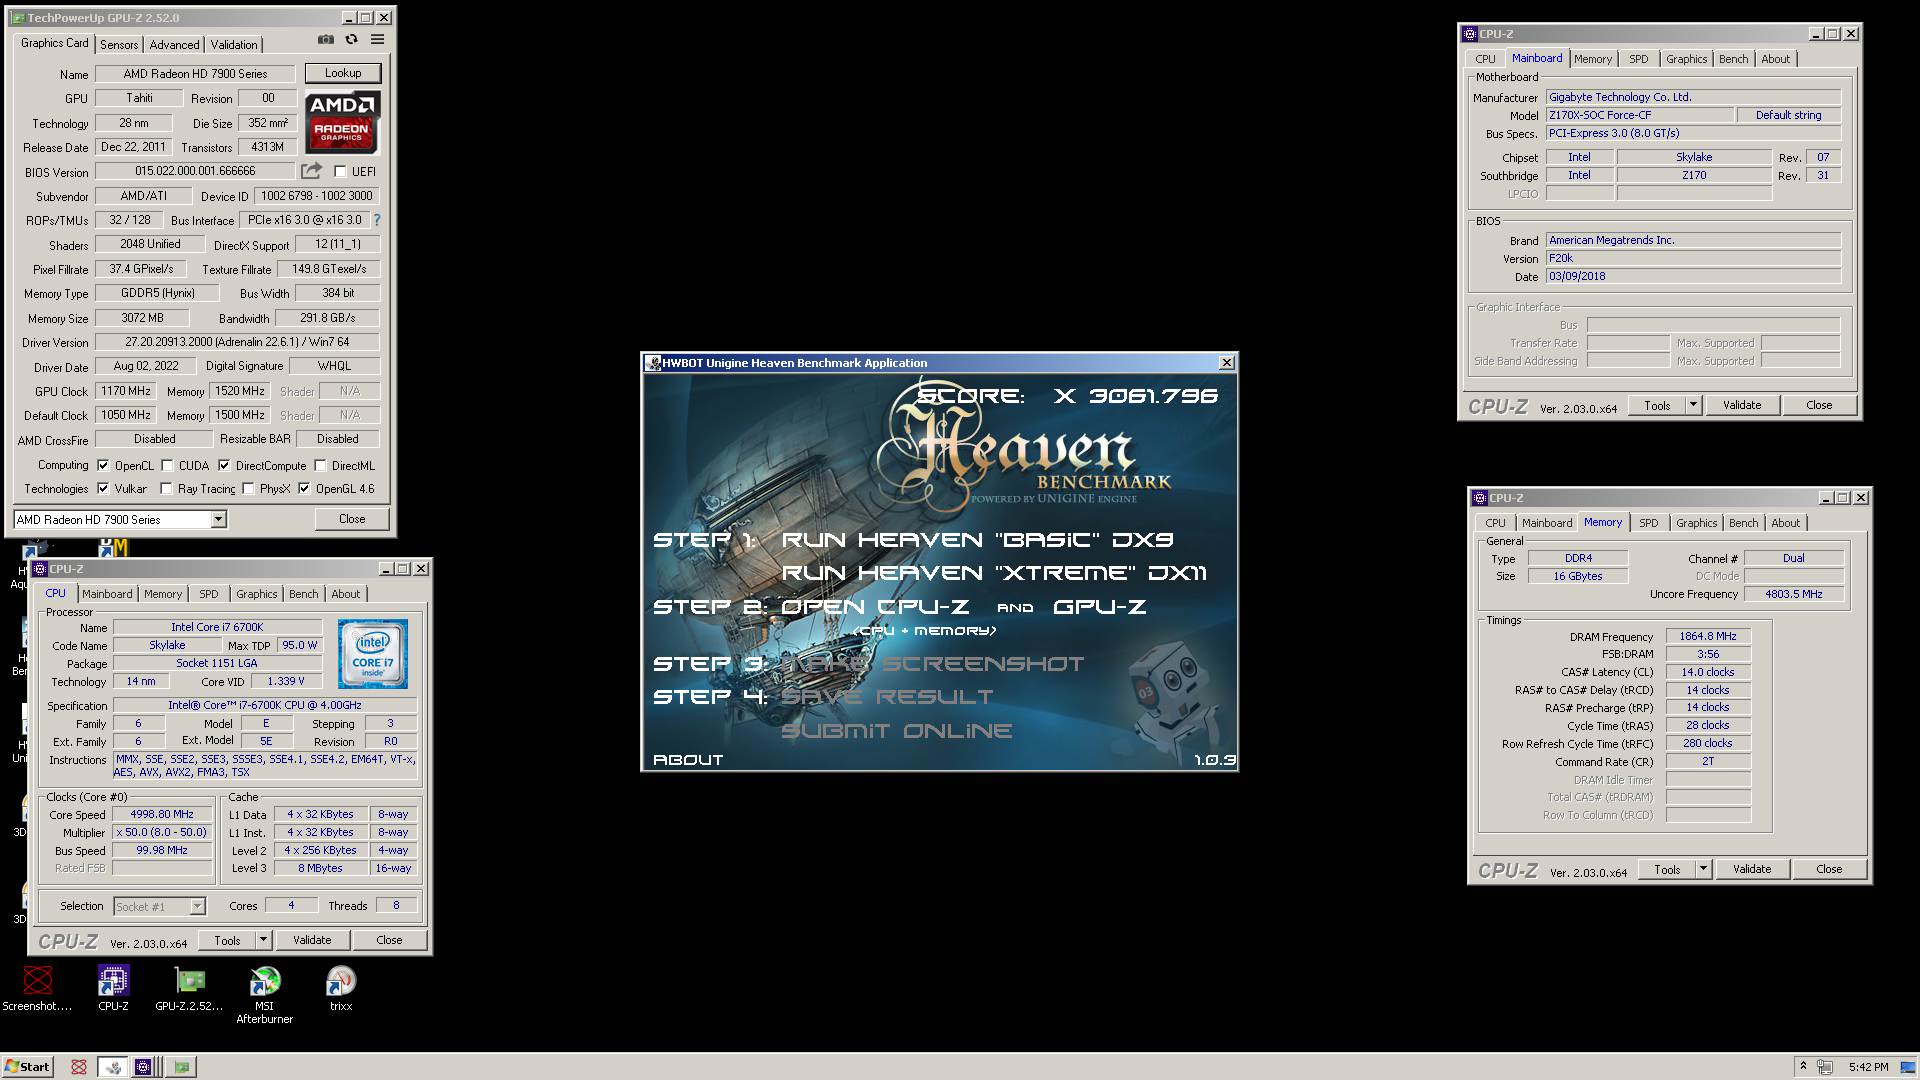Open the Screenshot desktop shortcut
The image size is (1920, 1080).
[38, 989]
